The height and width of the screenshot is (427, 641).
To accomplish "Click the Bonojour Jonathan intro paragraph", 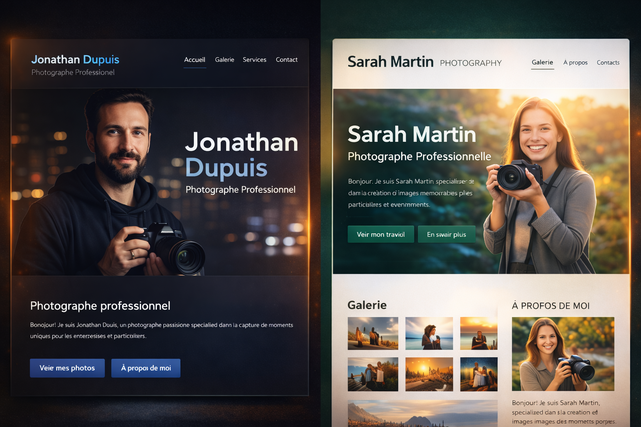I will [161, 331].
